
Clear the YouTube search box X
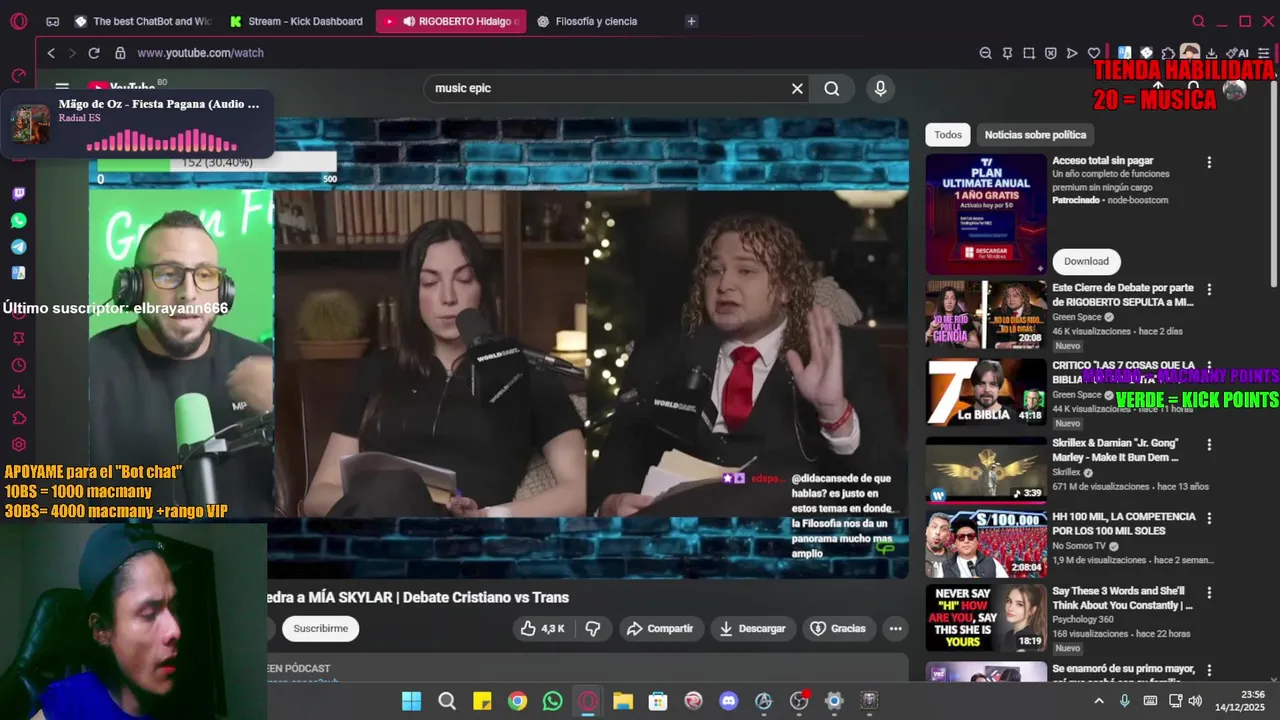point(797,88)
